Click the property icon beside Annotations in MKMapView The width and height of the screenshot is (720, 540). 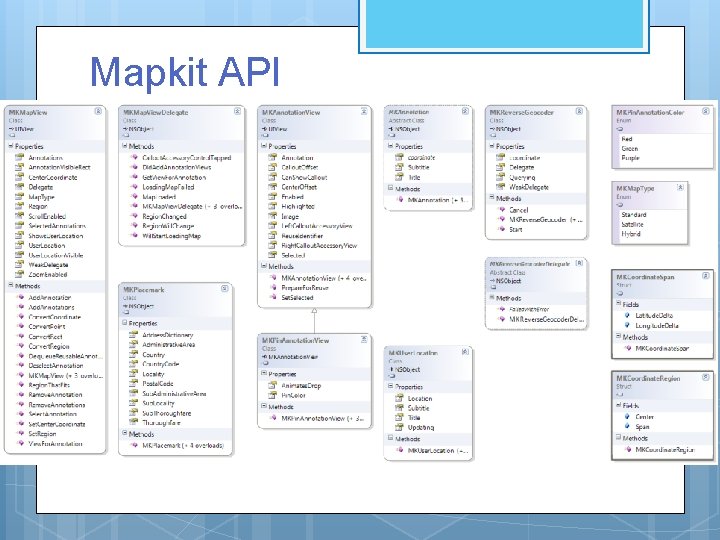(x=19, y=158)
